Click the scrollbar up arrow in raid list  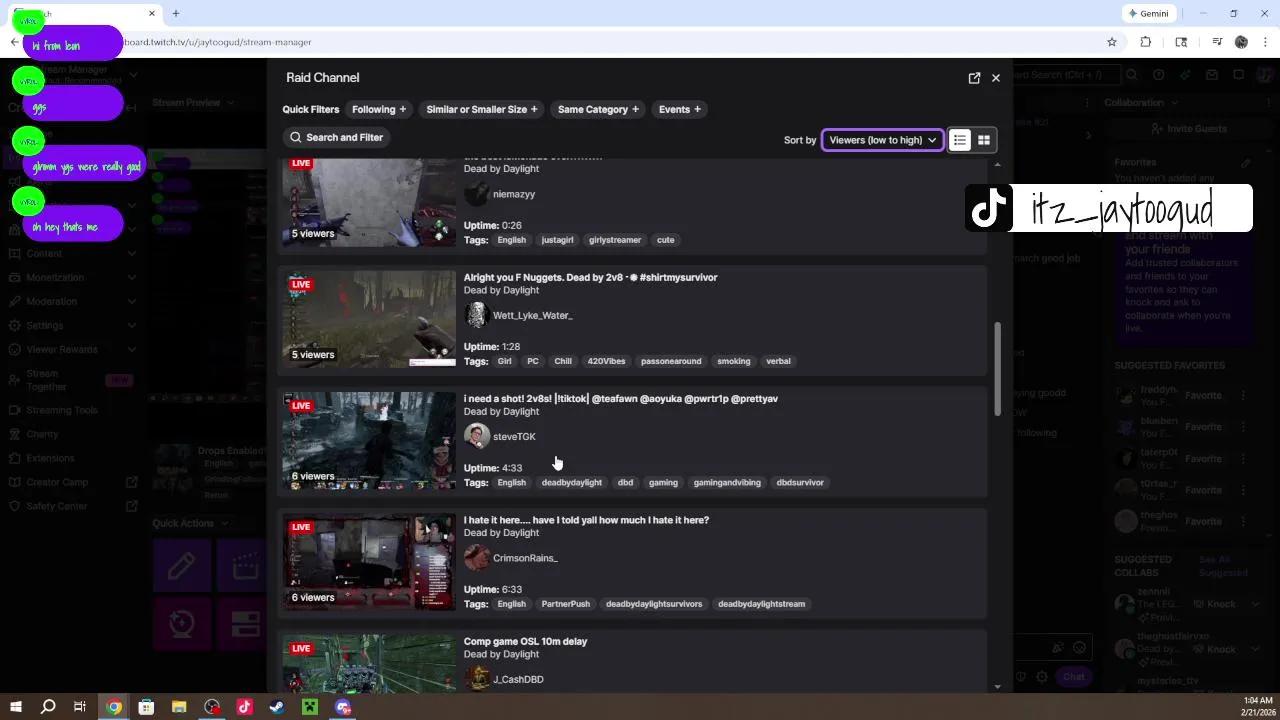click(997, 164)
